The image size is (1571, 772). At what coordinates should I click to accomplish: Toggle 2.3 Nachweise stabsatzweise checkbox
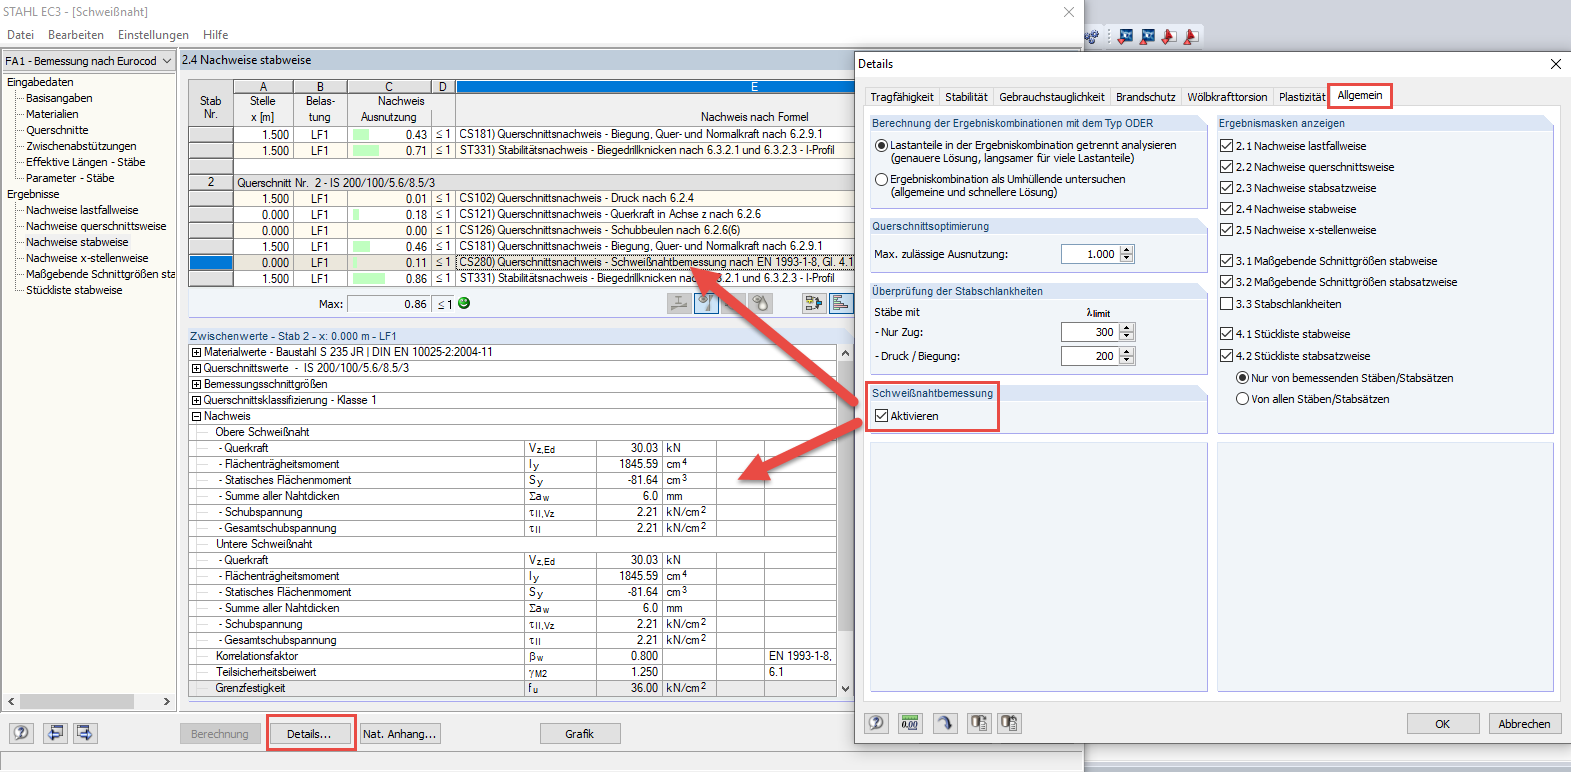[x=1226, y=188]
